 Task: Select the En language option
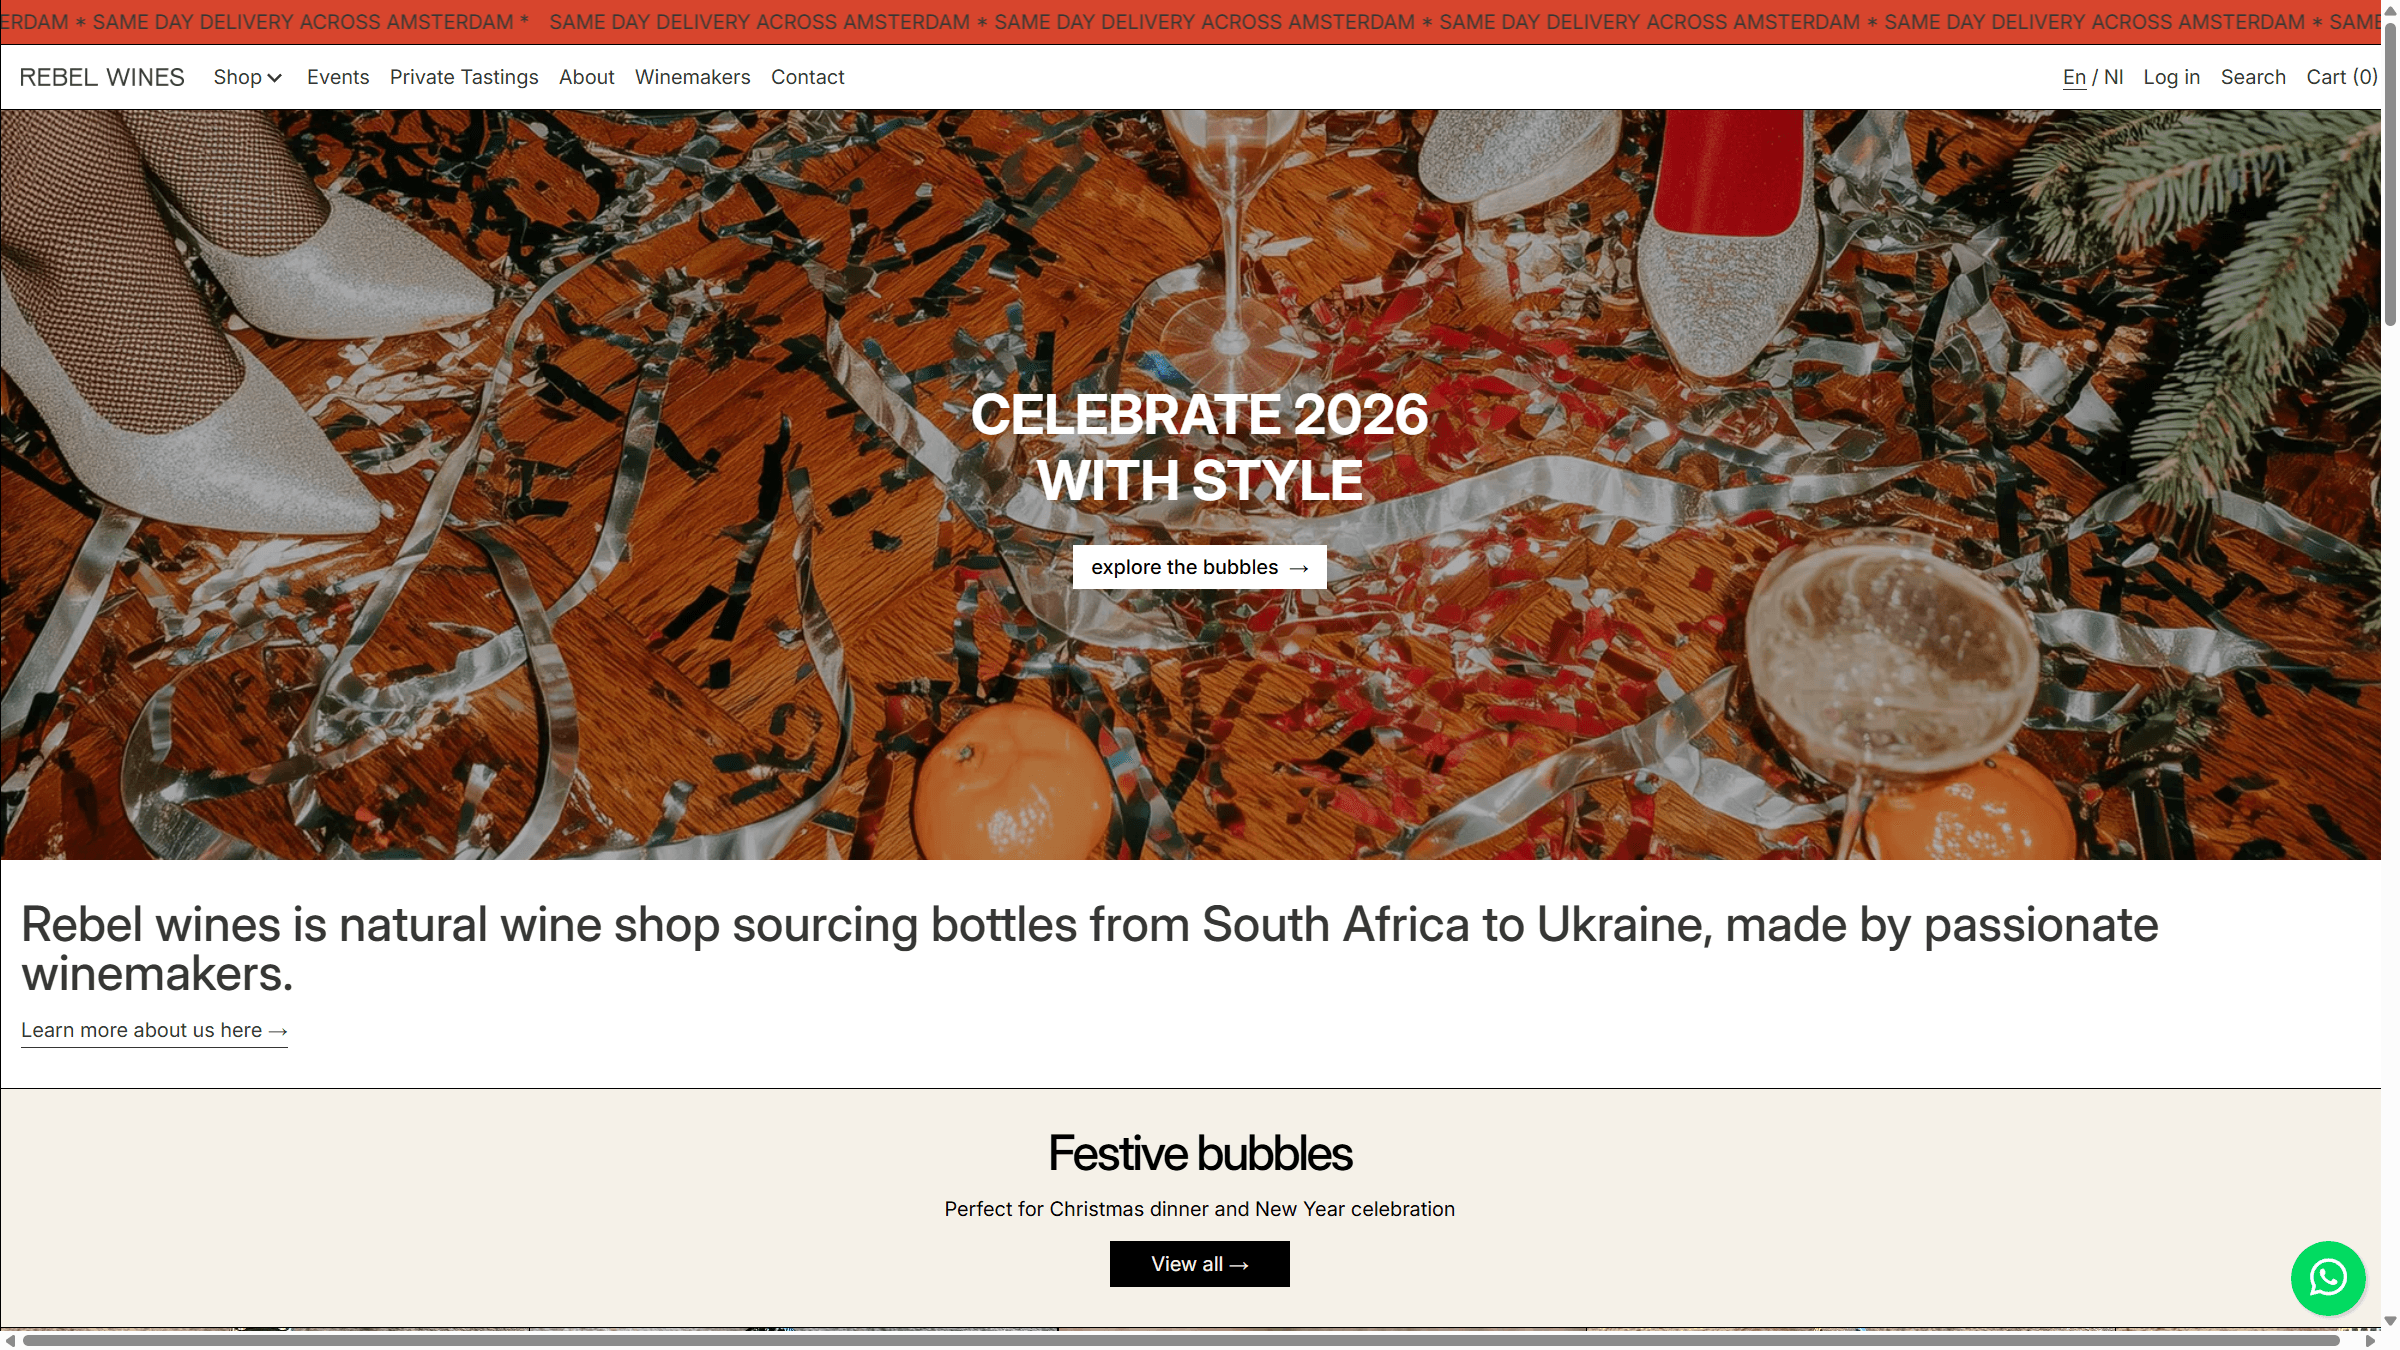tap(2074, 77)
